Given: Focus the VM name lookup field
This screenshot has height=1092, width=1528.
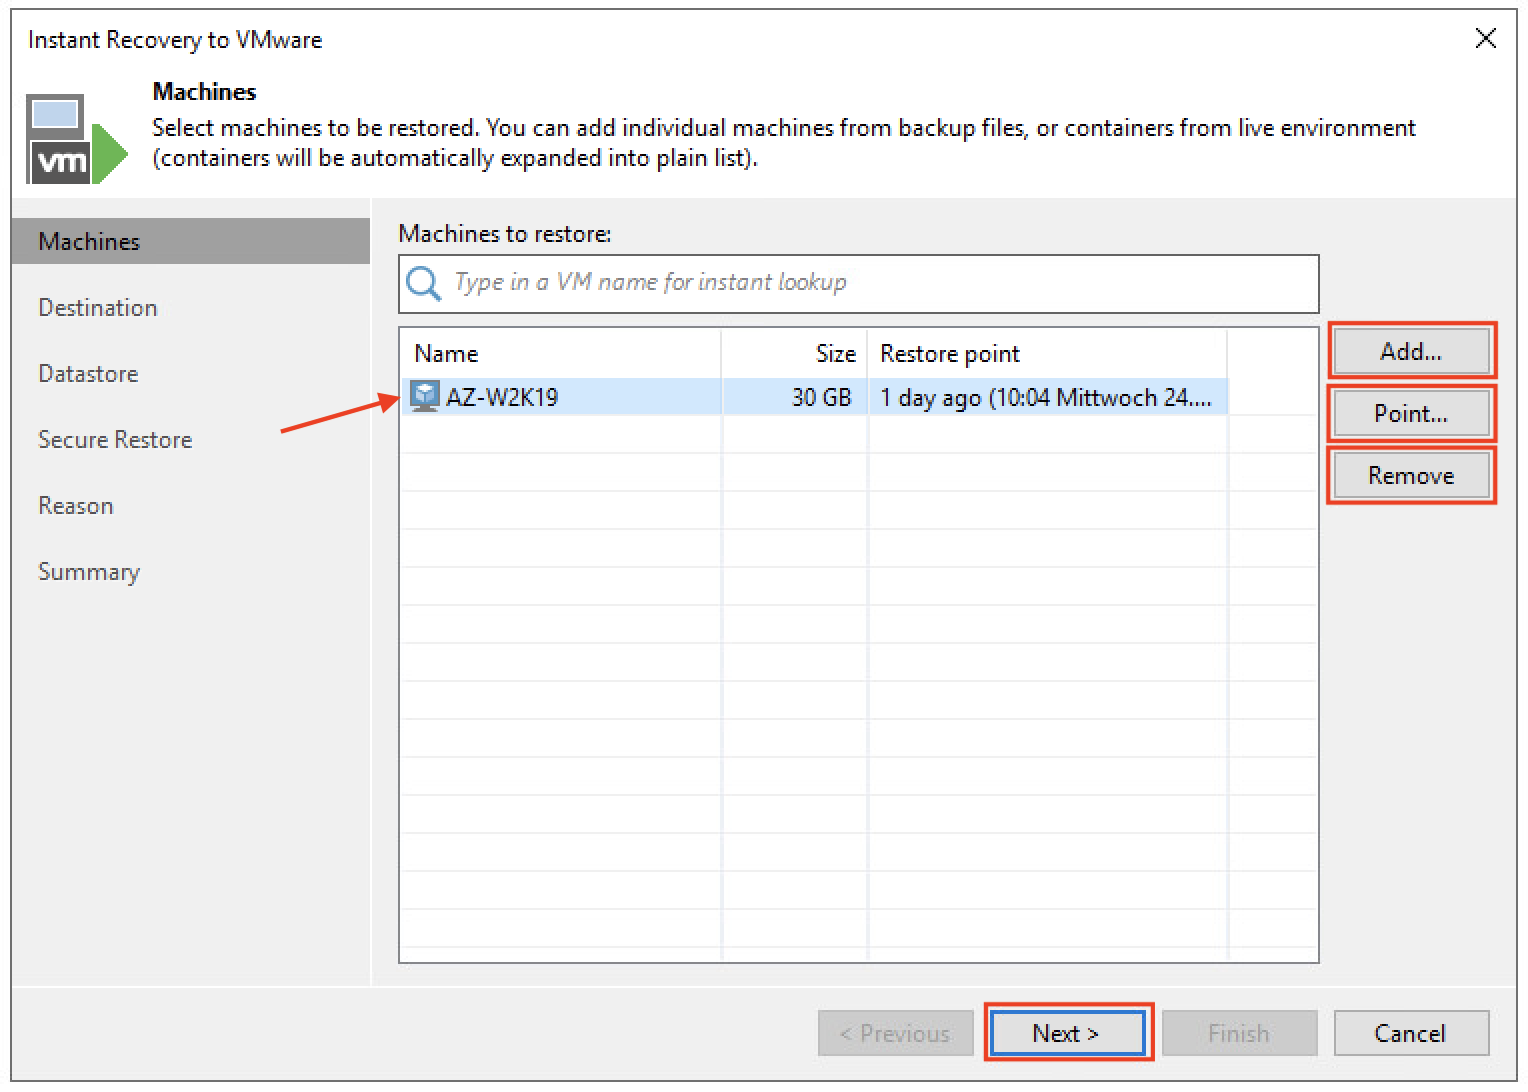Looking at the screenshot, I should click(859, 283).
